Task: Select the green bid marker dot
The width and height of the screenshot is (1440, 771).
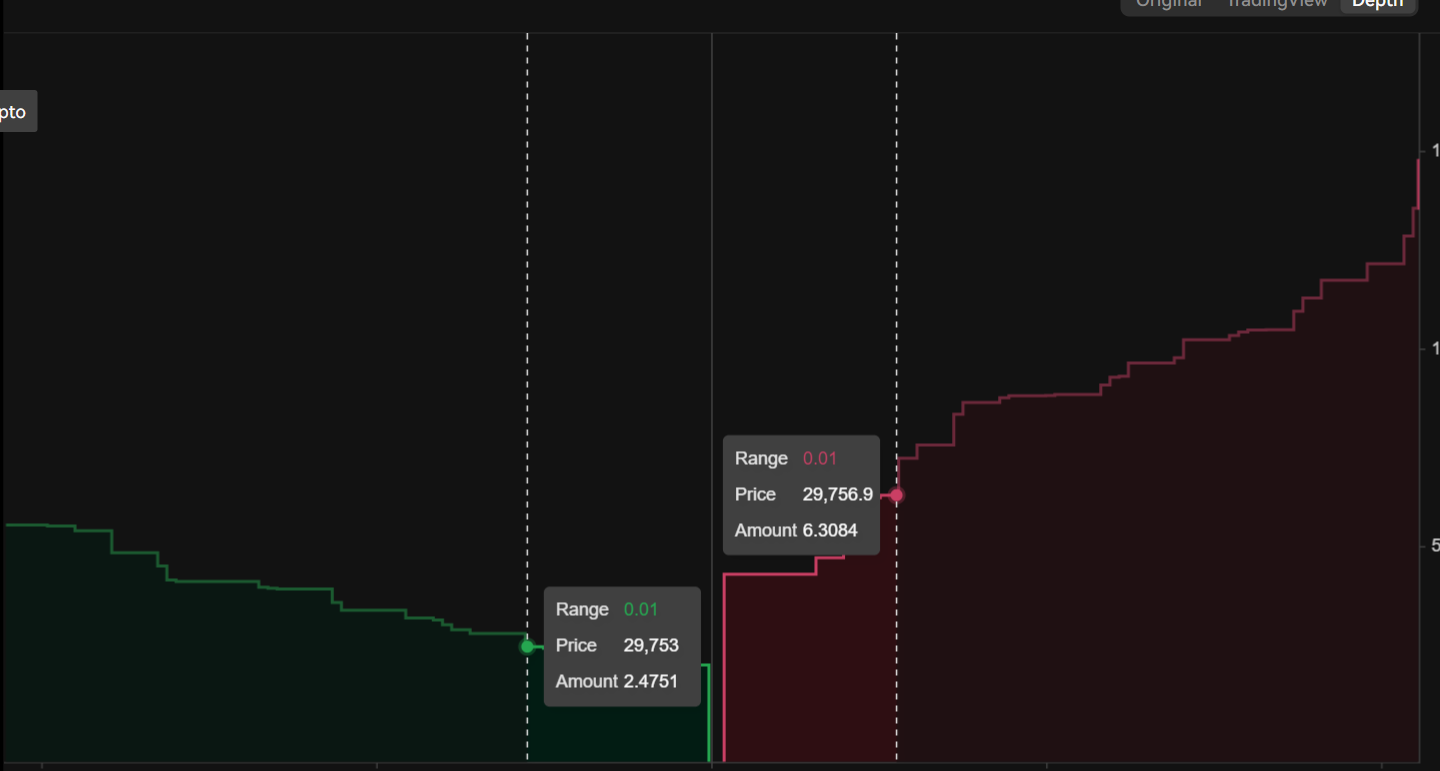Action: click(527, 646)
